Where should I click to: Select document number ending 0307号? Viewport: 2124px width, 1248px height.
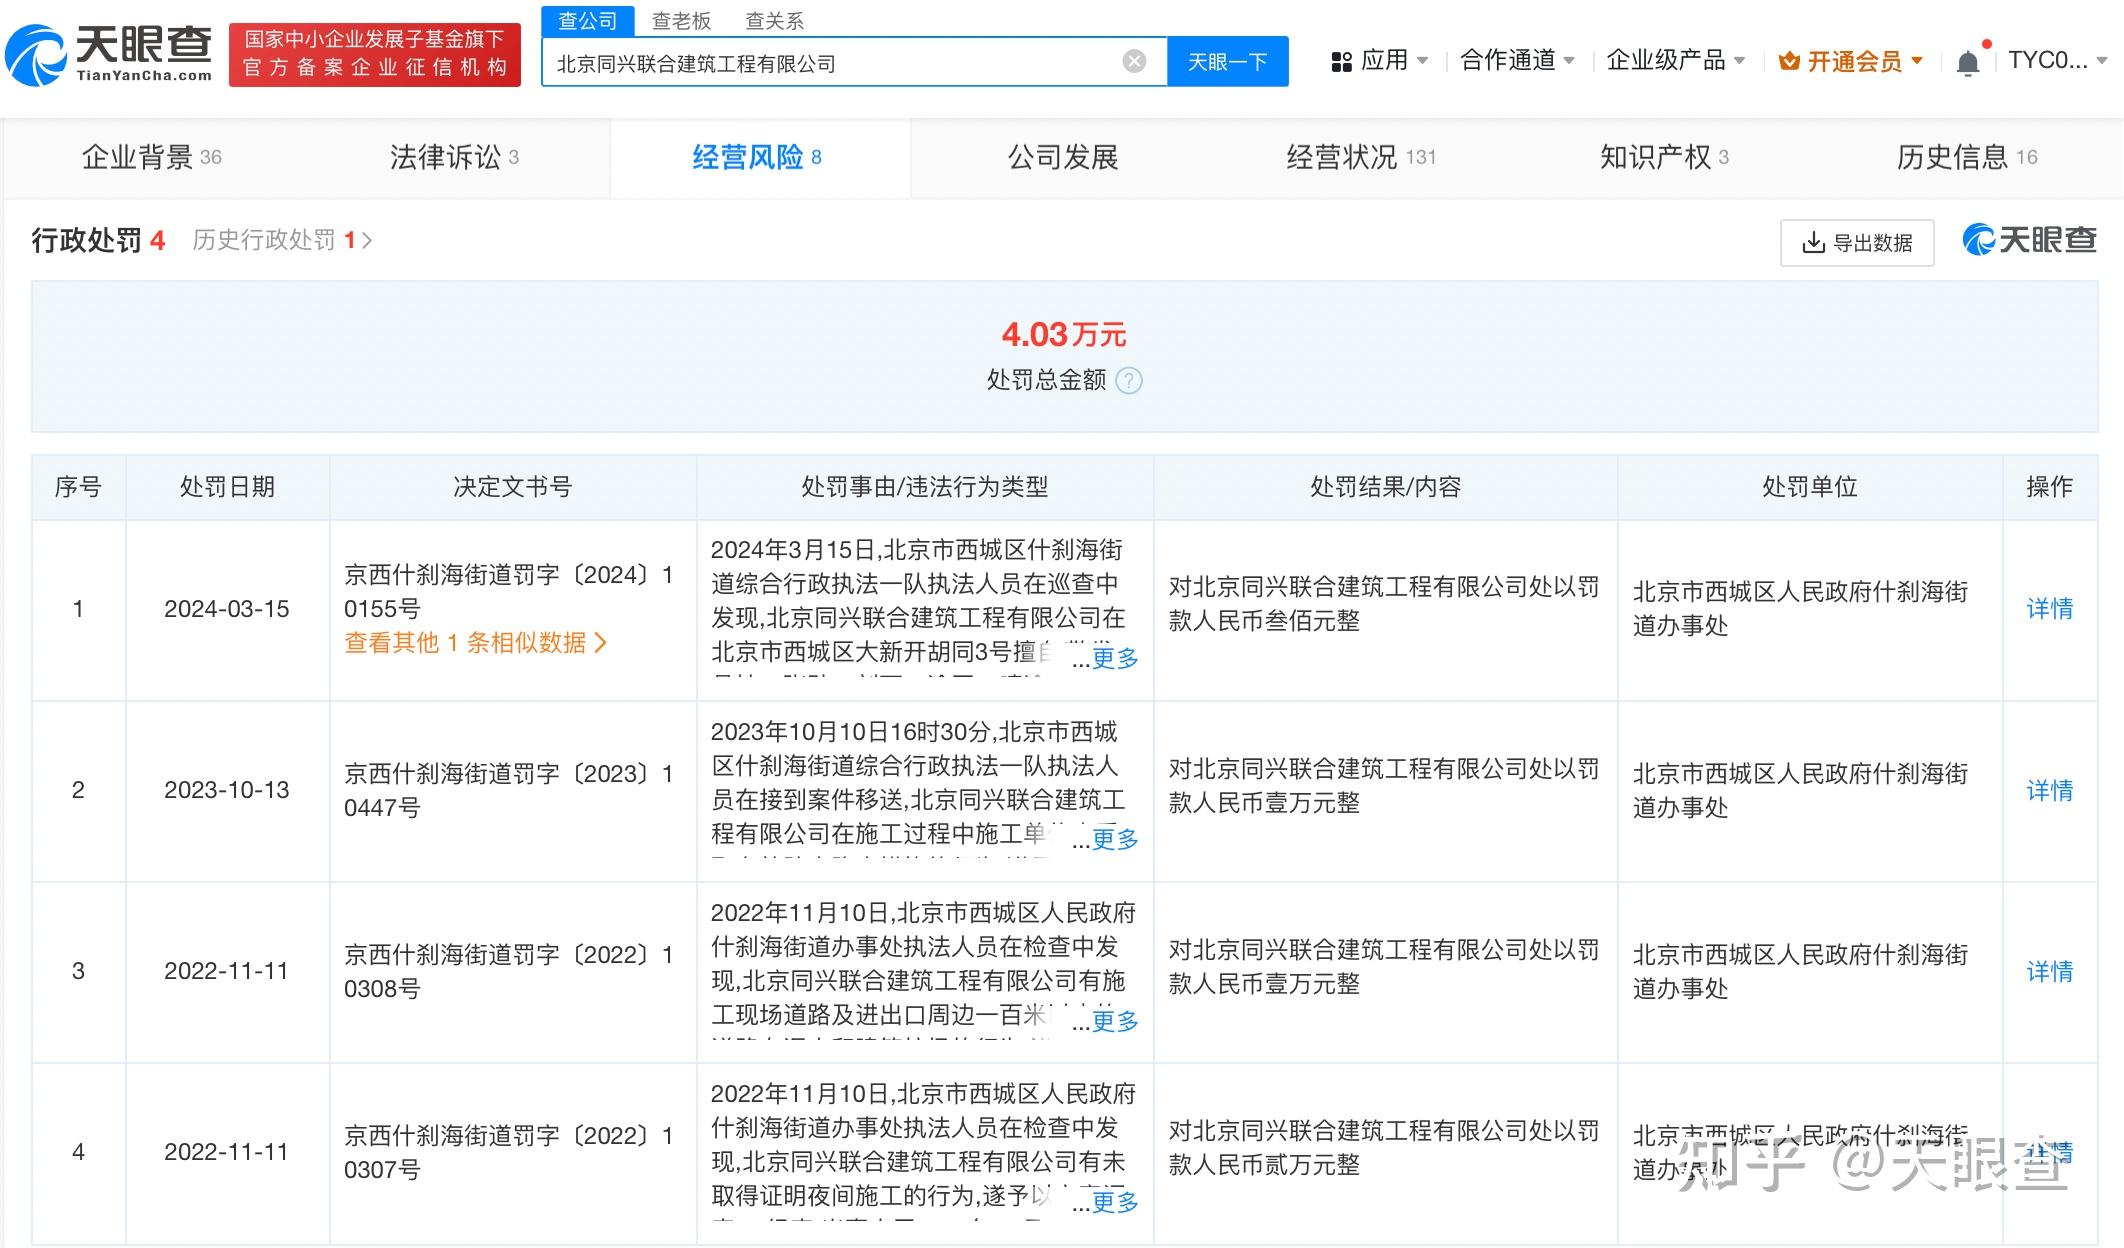[x=509, y=1152]
